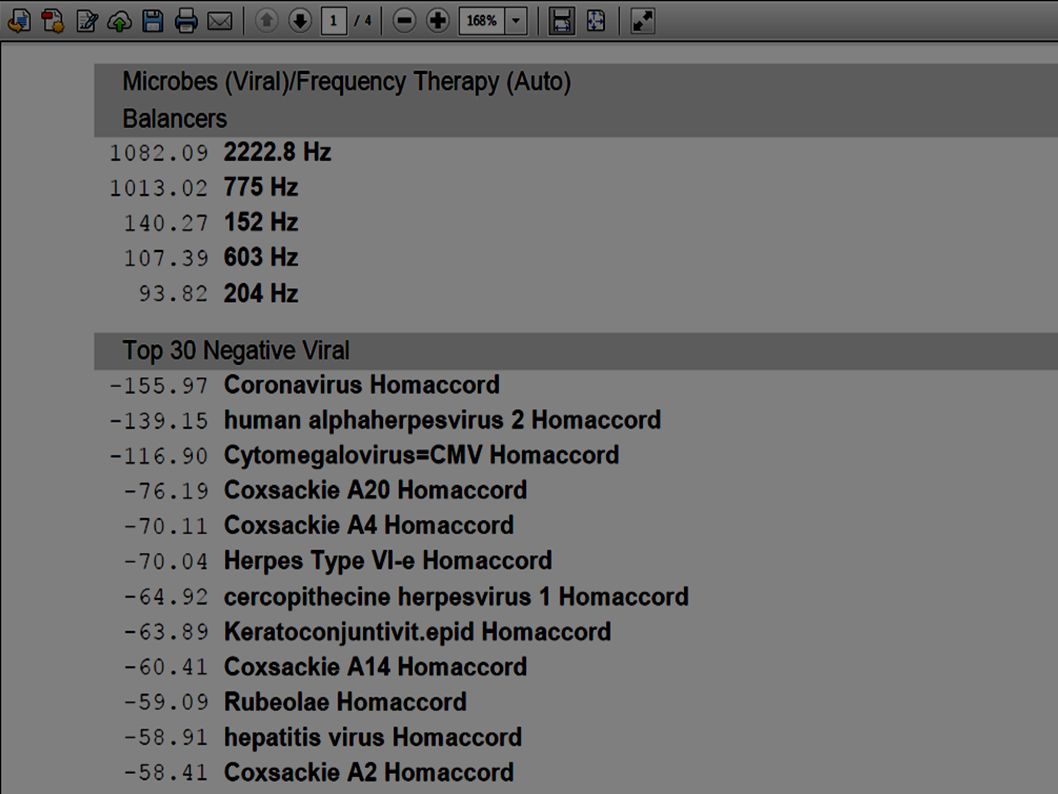This screenshot has height=794, width=1058.
Task: Click the value 140.27
Action: point(166,223)
